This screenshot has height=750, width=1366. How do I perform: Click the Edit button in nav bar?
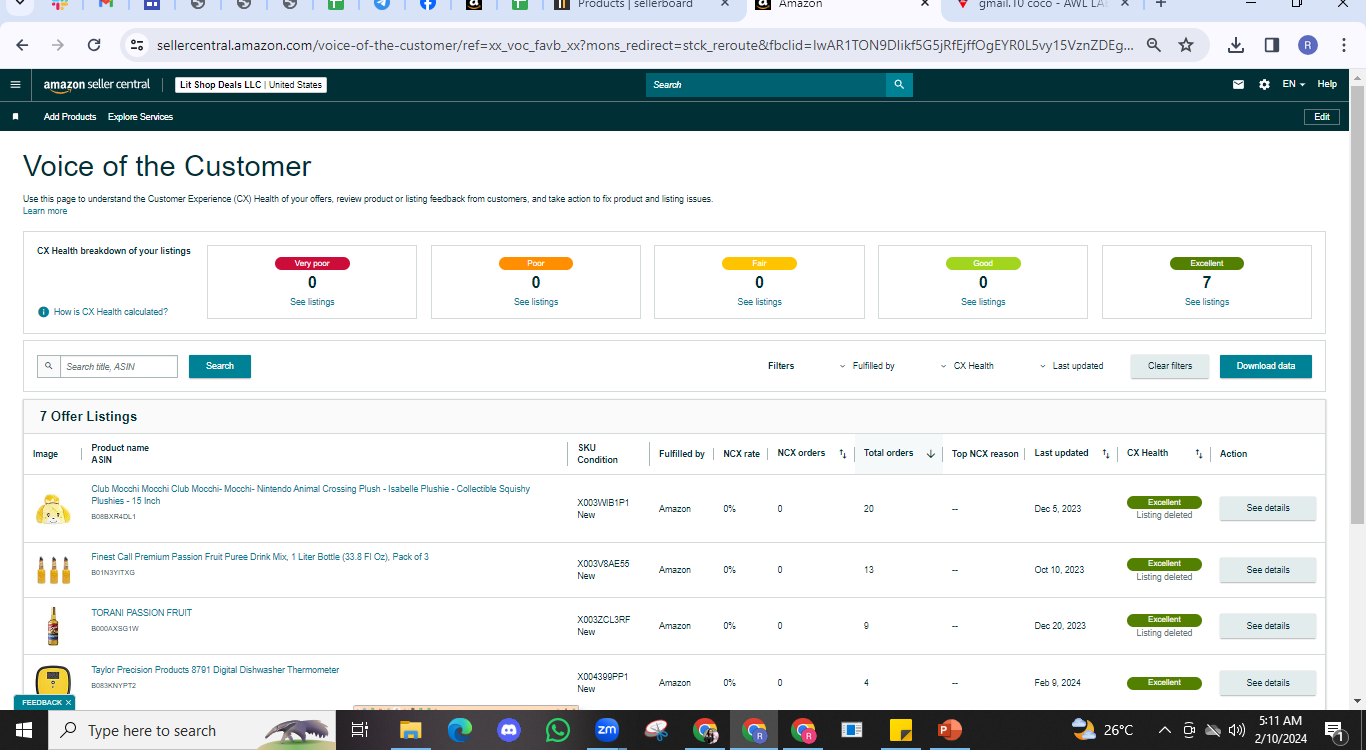click(1322, 117)
